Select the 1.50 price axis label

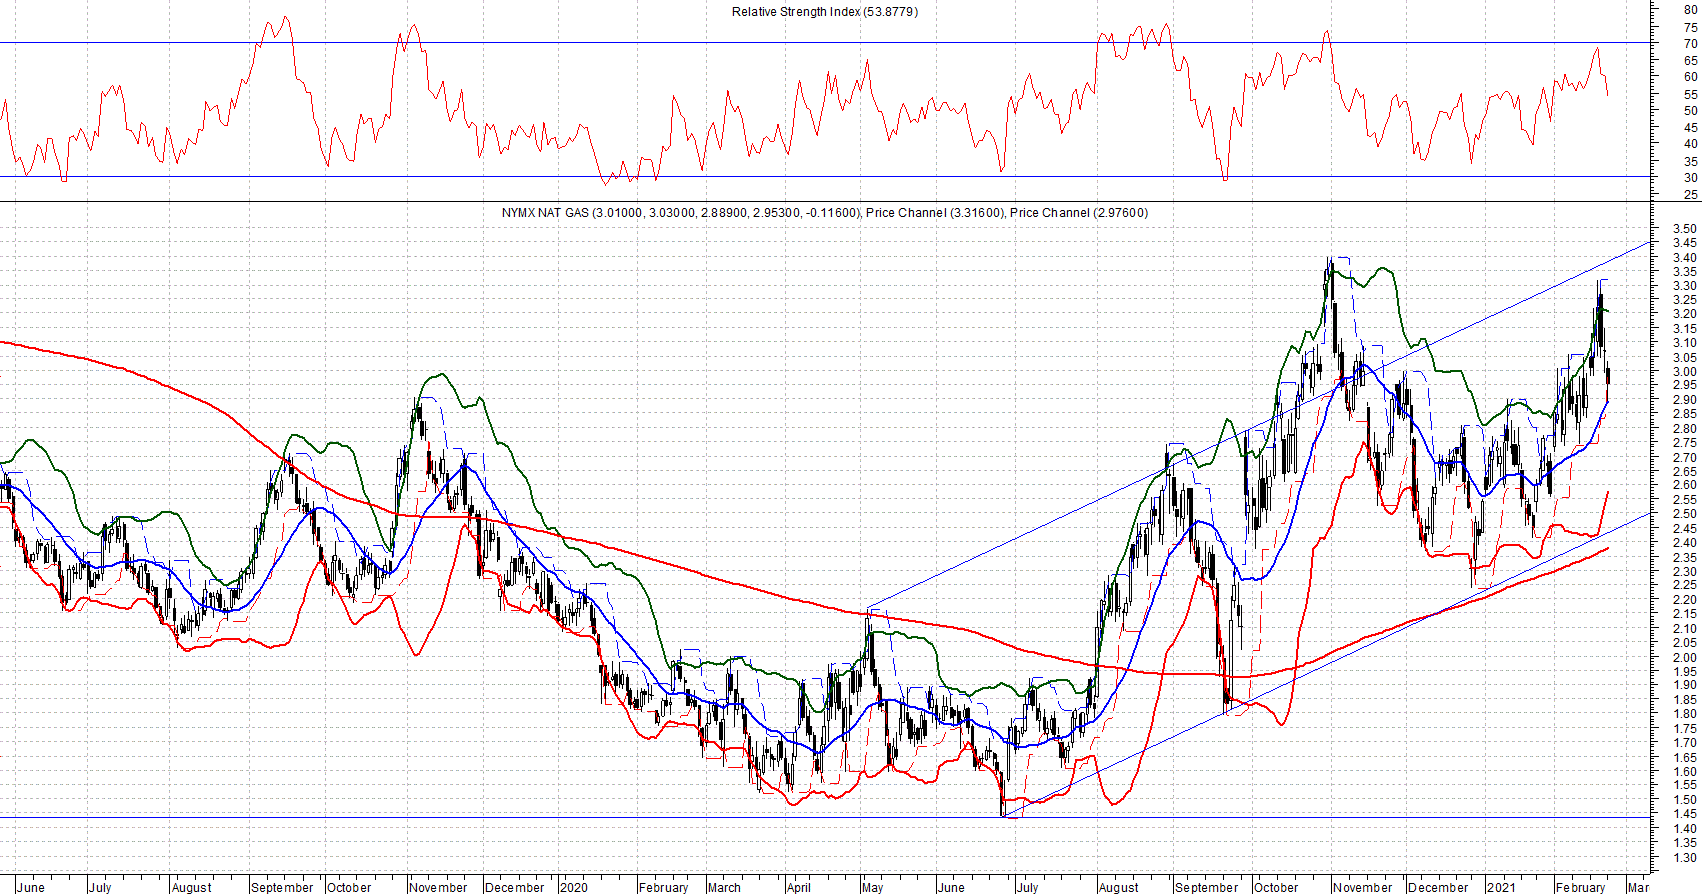1684,800
